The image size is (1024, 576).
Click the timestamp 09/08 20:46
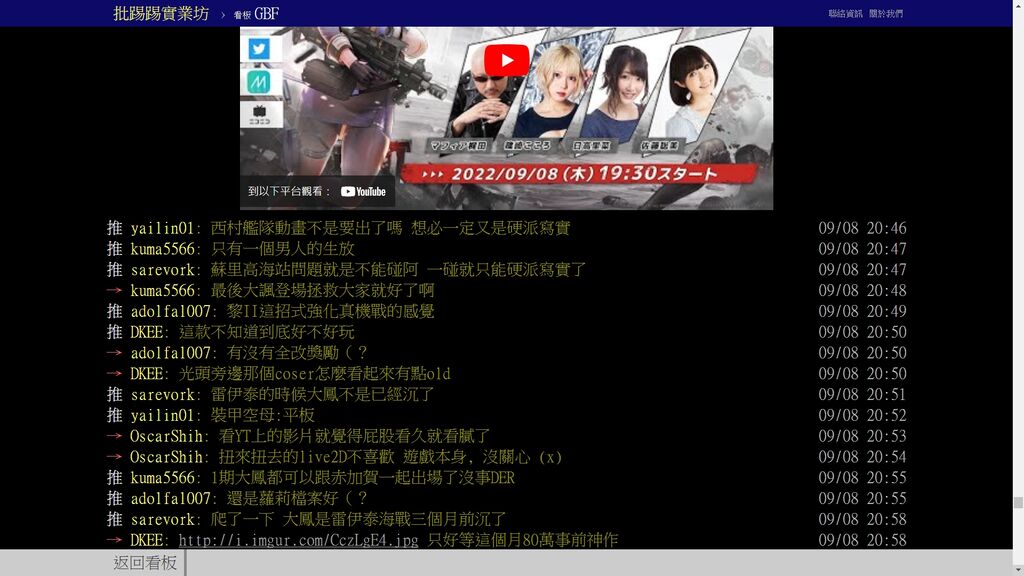pyautogui.click(x=862, y=228)
